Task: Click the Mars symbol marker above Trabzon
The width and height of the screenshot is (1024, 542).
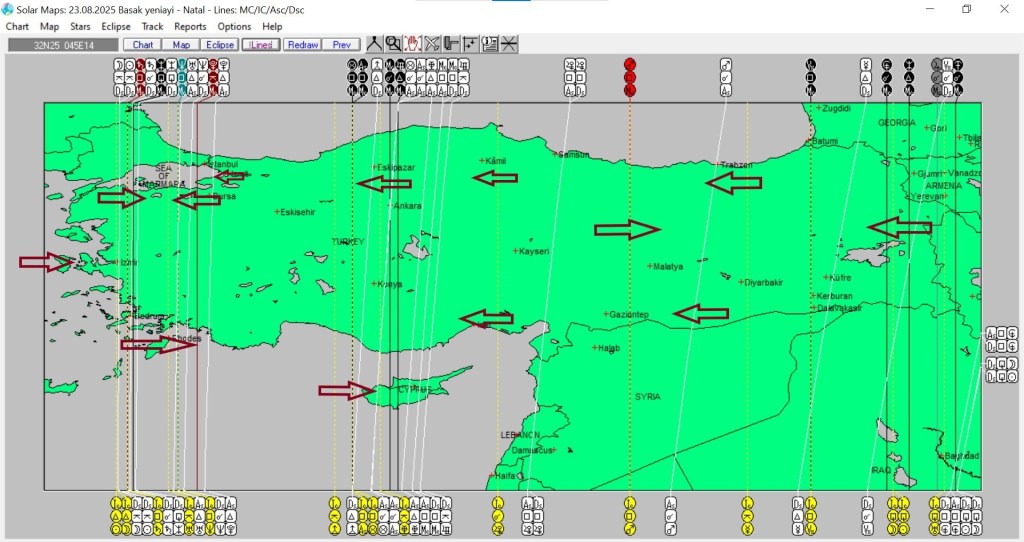Action: coord(726,65)
